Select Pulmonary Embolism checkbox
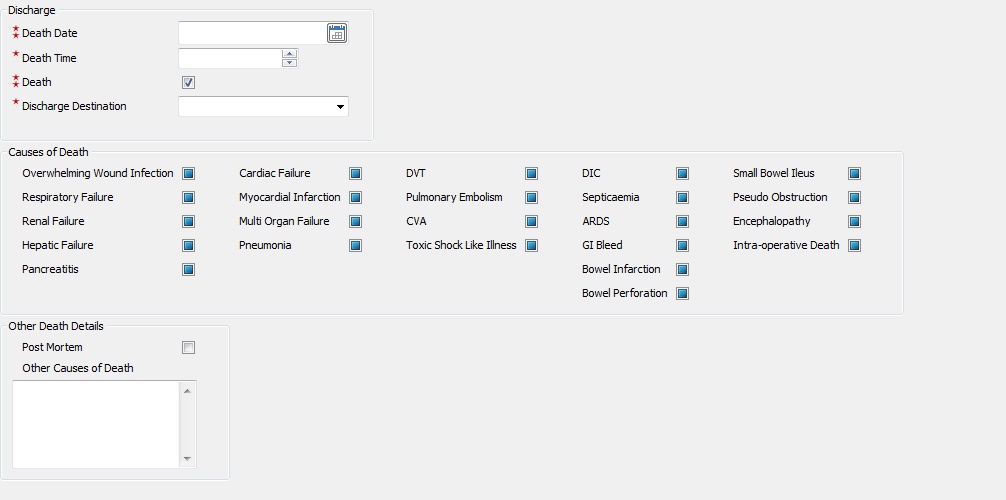The height and width of the screenshot is (500, 1006). (x=531, y=197)
